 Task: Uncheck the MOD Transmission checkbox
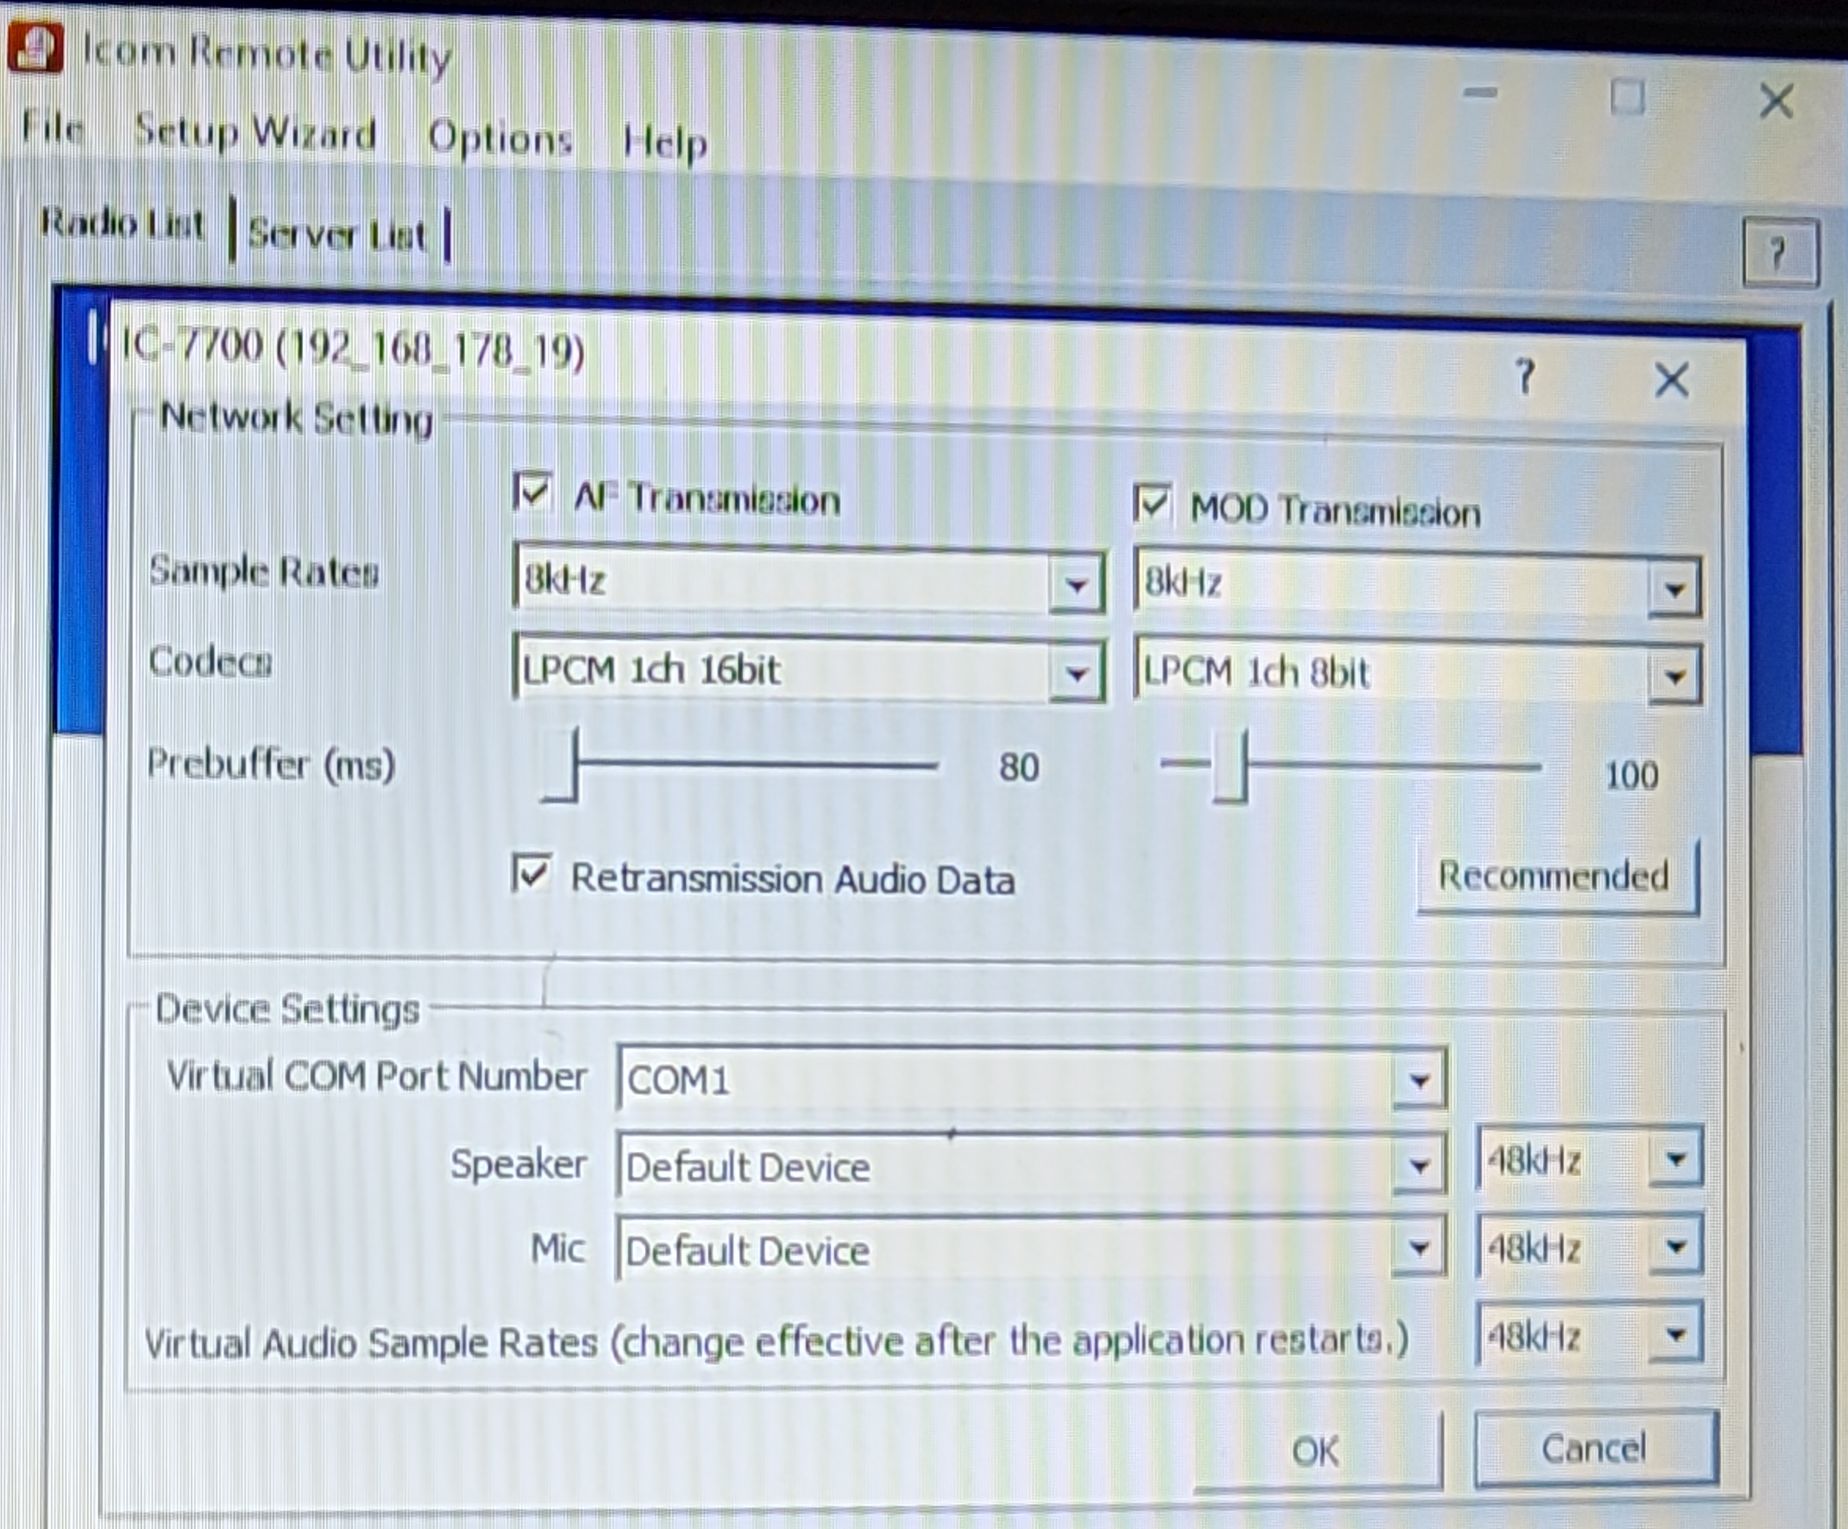pos(1152,503)
